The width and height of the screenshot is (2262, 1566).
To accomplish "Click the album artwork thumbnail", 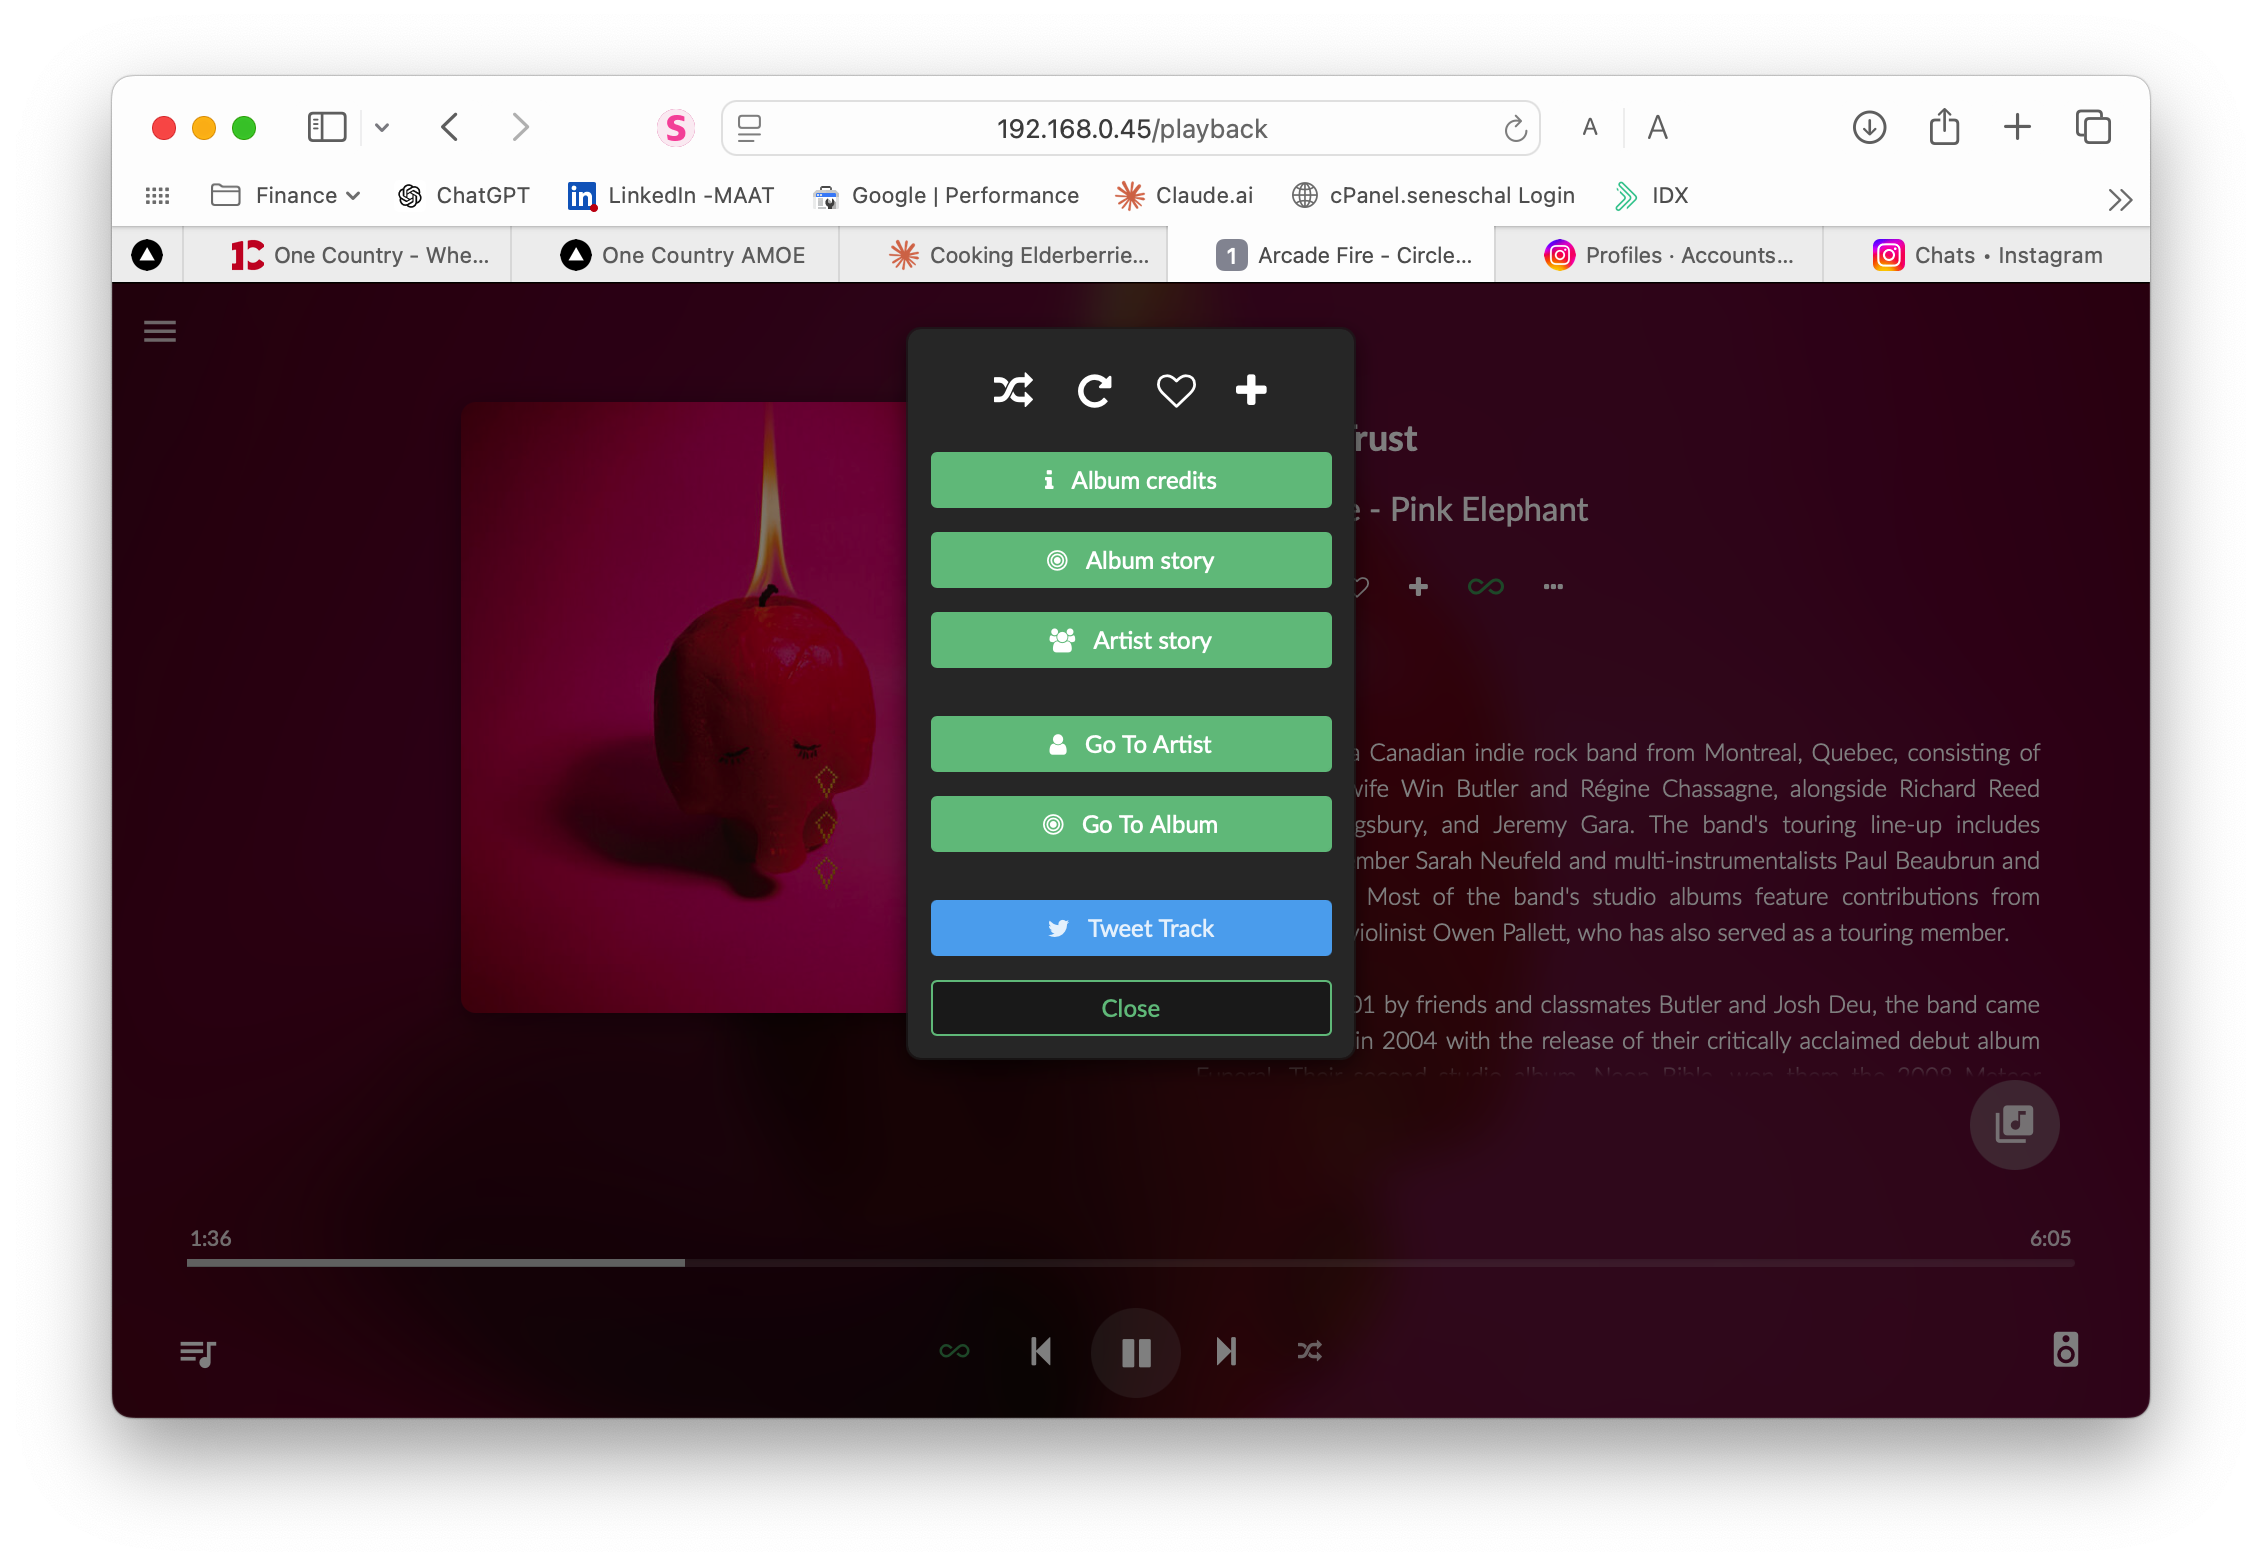I will point(684,707).
